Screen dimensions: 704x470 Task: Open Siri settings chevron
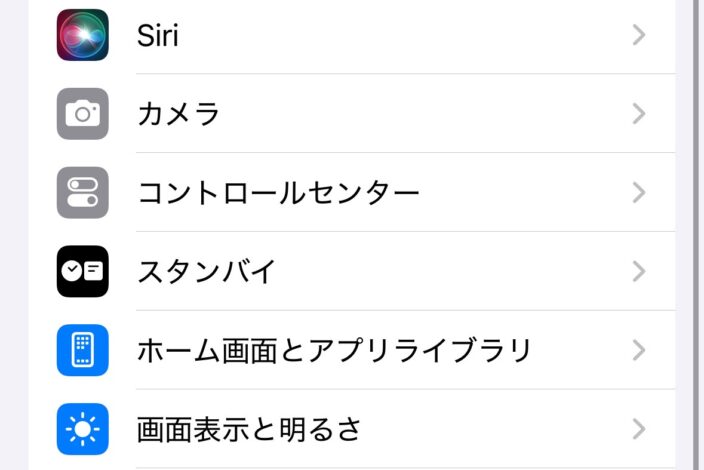click(x=639, y=35)
